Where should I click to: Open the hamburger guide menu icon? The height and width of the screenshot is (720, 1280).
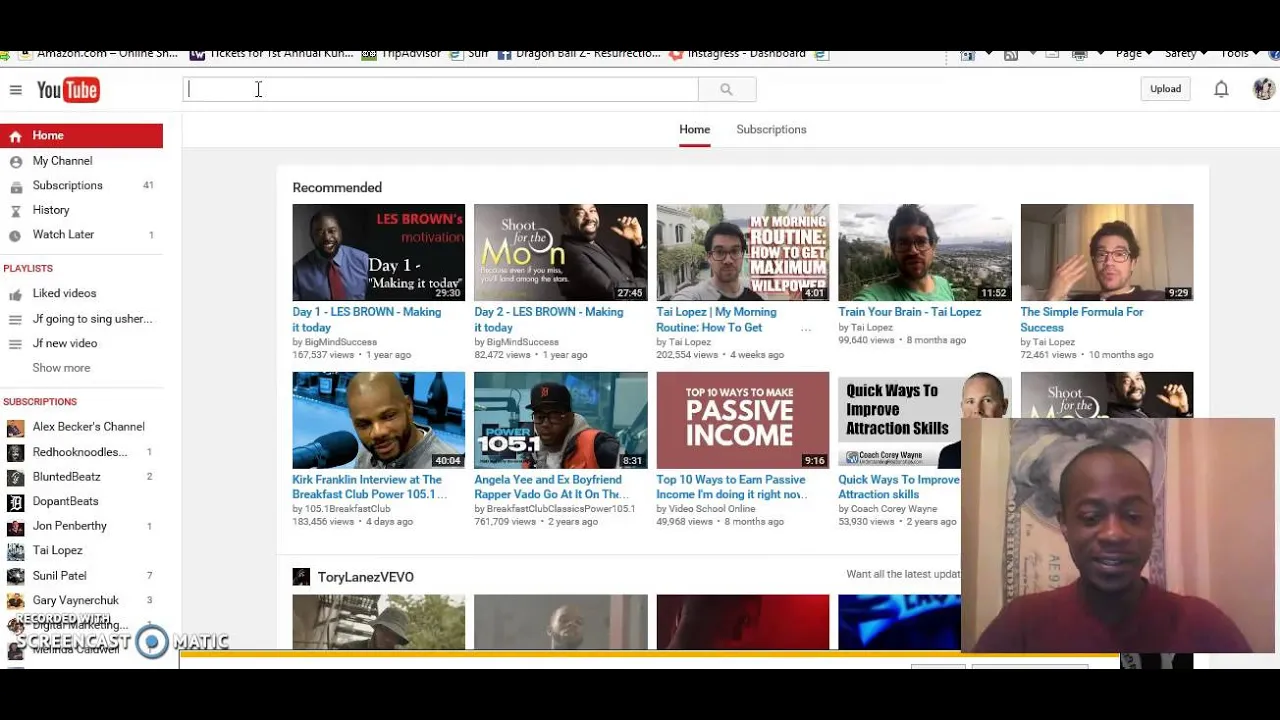click(15, 90)
